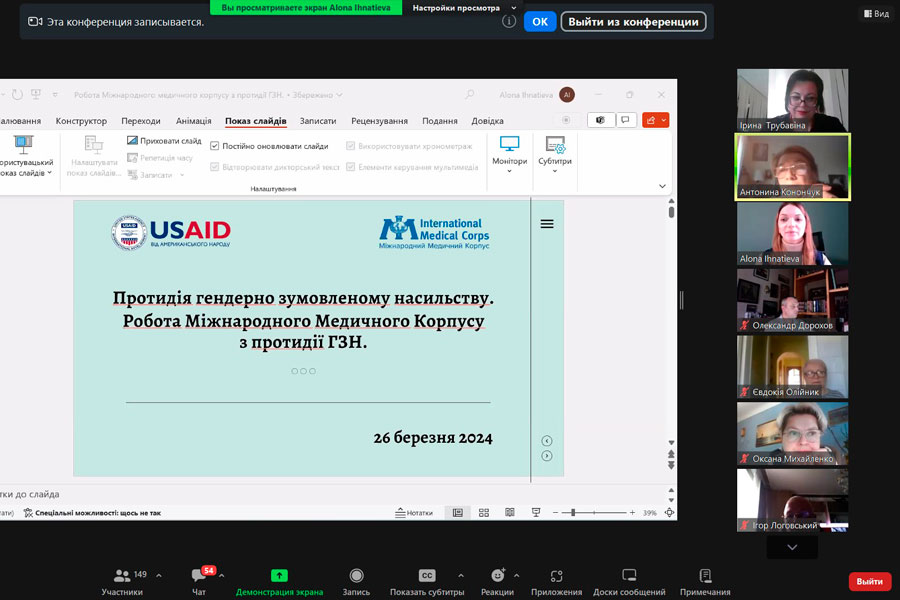Open the Переходи ribbon tab
The height and width of the screenshot is (600, 900).
point(141,121)
